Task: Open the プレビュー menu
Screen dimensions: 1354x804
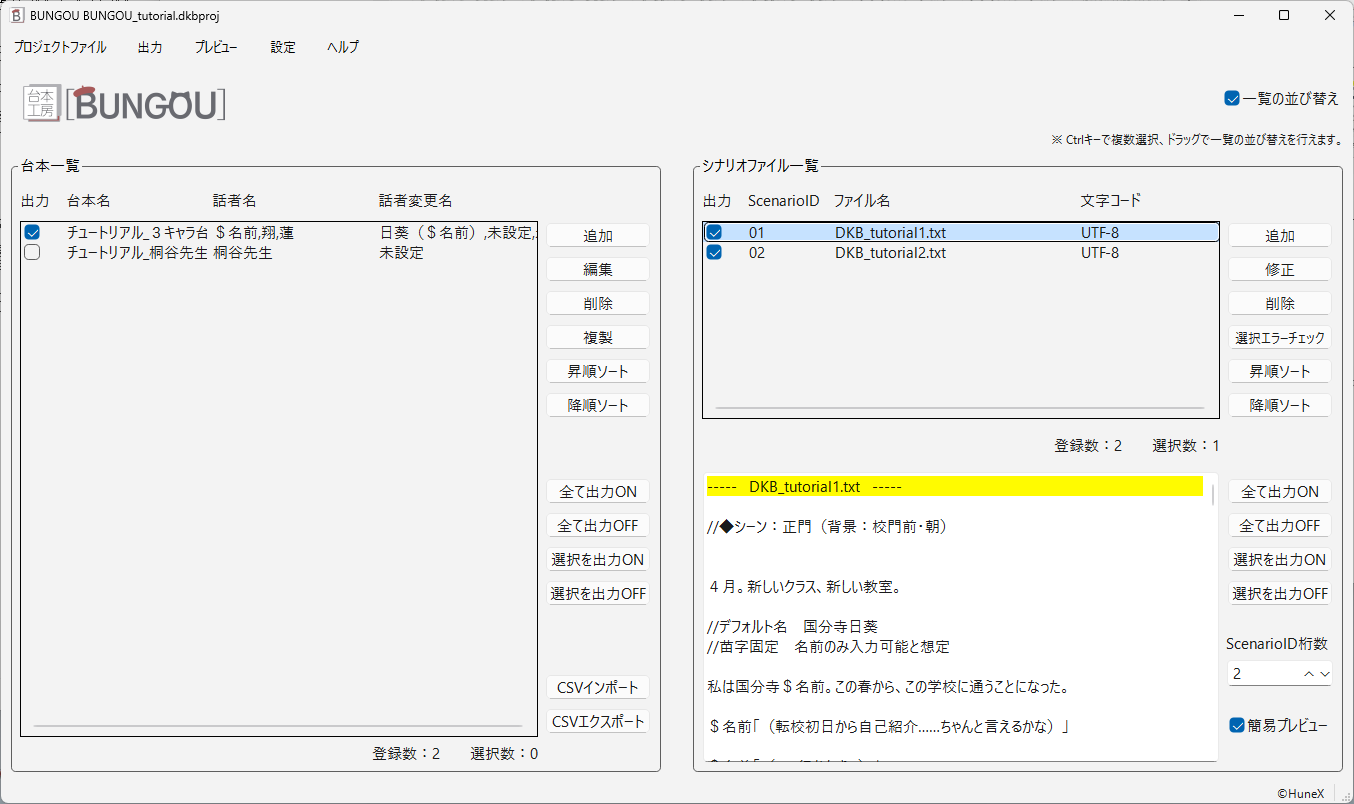Action: pos(216,47)
